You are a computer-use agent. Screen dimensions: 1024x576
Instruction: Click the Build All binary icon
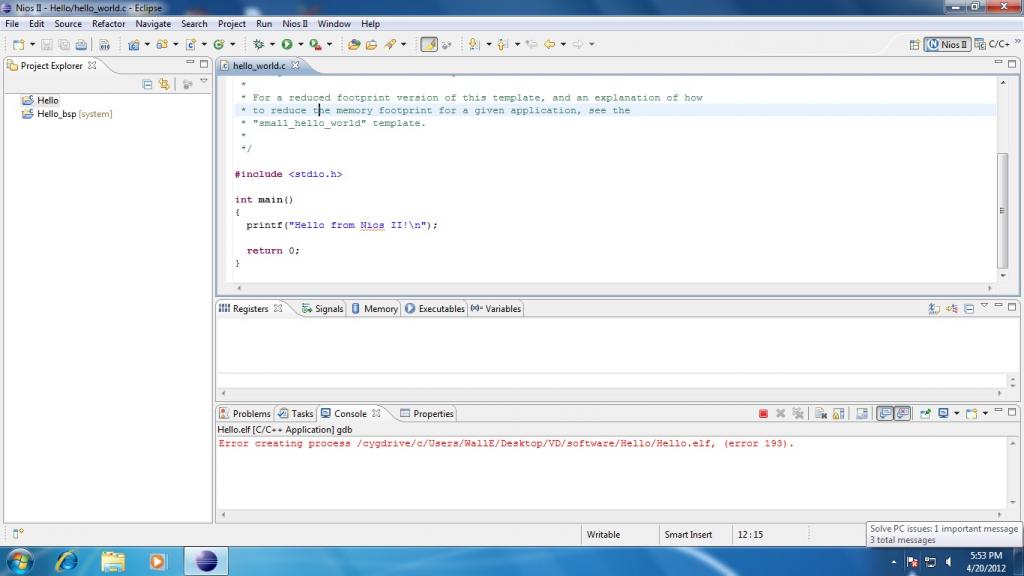pyautogui.click(x=104, y=44)
